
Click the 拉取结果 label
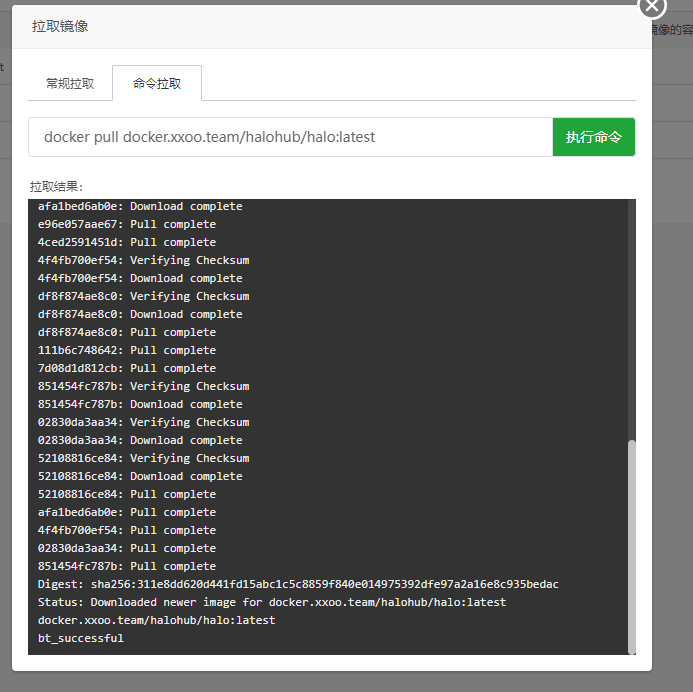[57, 187]
